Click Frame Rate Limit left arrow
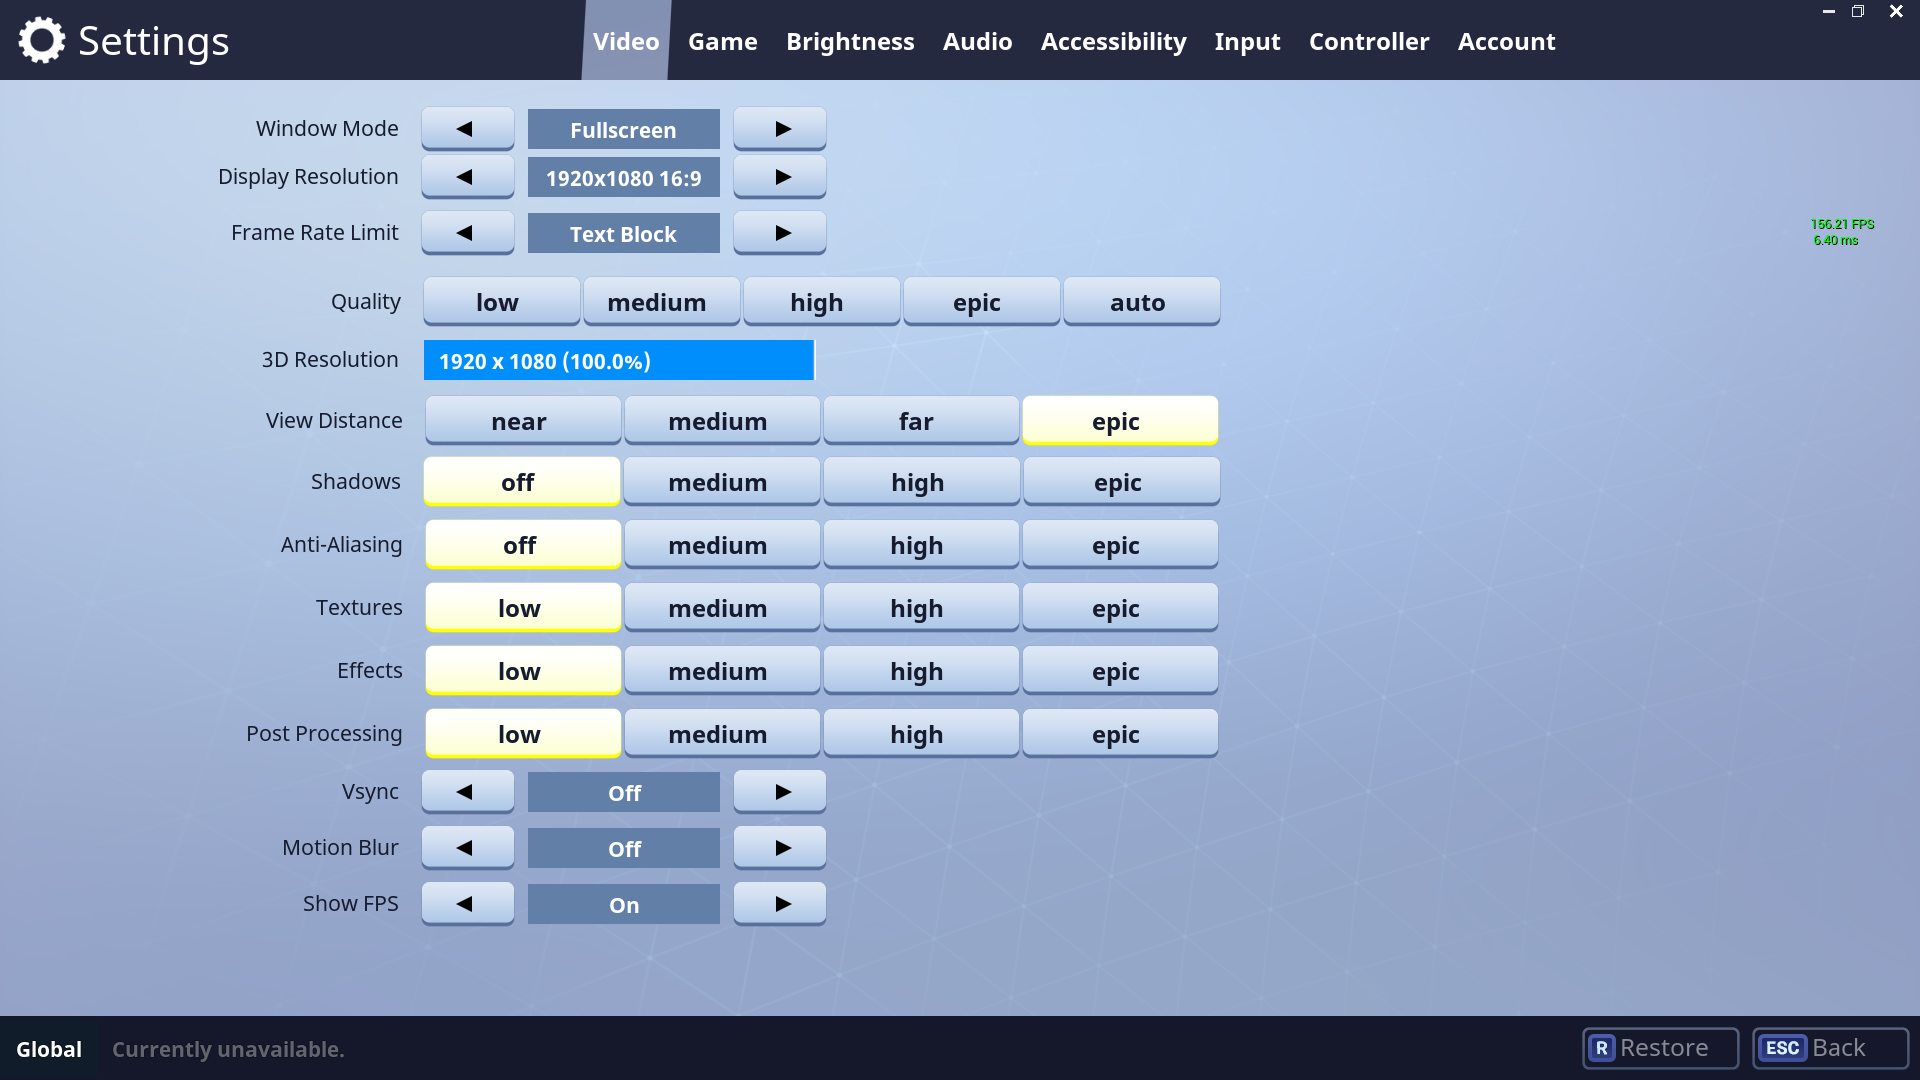 467,233
